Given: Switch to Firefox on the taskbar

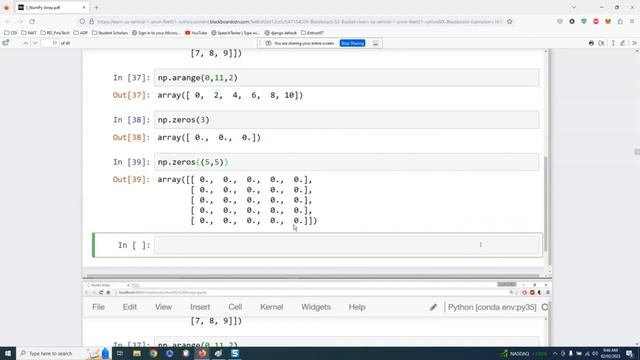Looking at the screenshot, I should coord(202,353).
